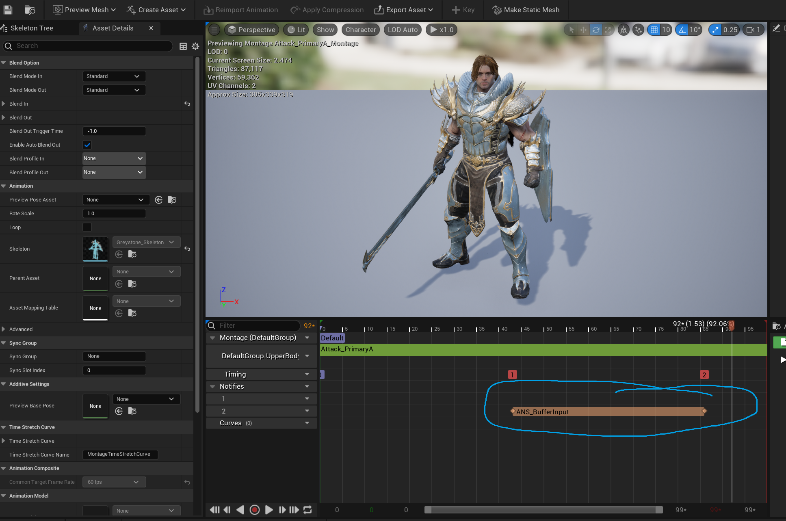Toggle the loop playback button
Viewport: 786px width, 521px height.
tap(308, 510)
